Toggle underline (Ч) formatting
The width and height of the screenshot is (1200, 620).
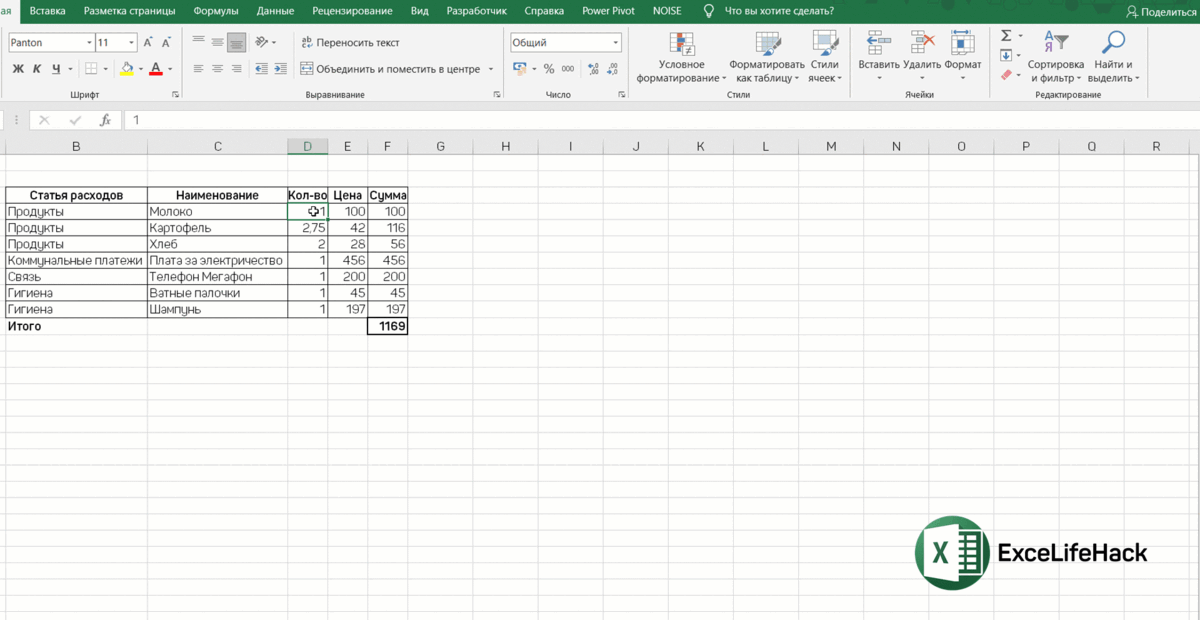point(56,69)
